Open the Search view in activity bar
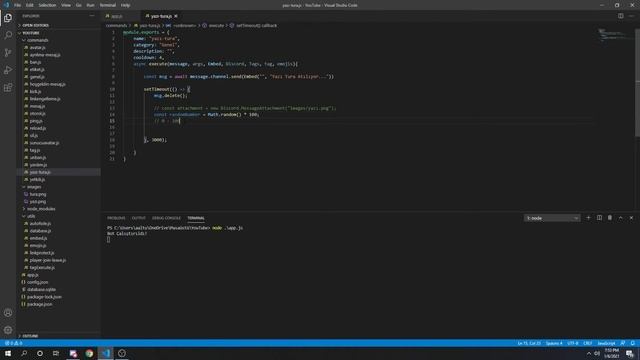 [8, 35]
